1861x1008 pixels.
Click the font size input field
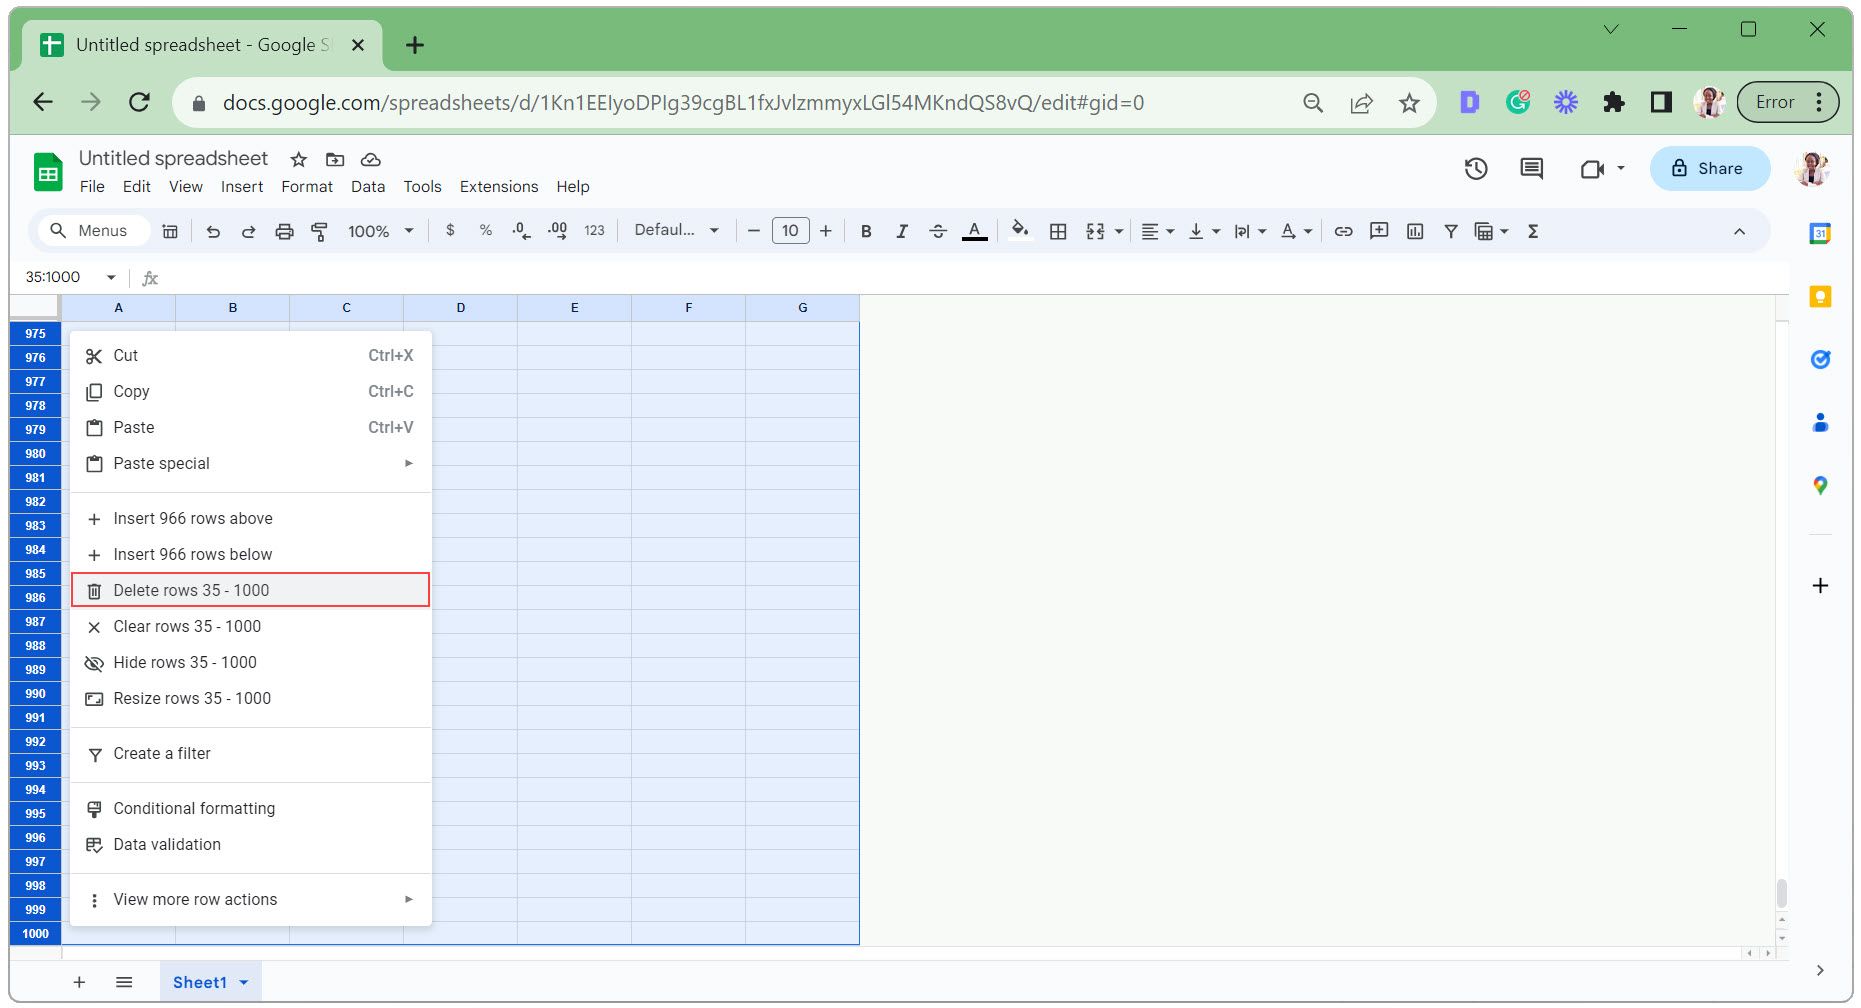[x=790, y=231]
